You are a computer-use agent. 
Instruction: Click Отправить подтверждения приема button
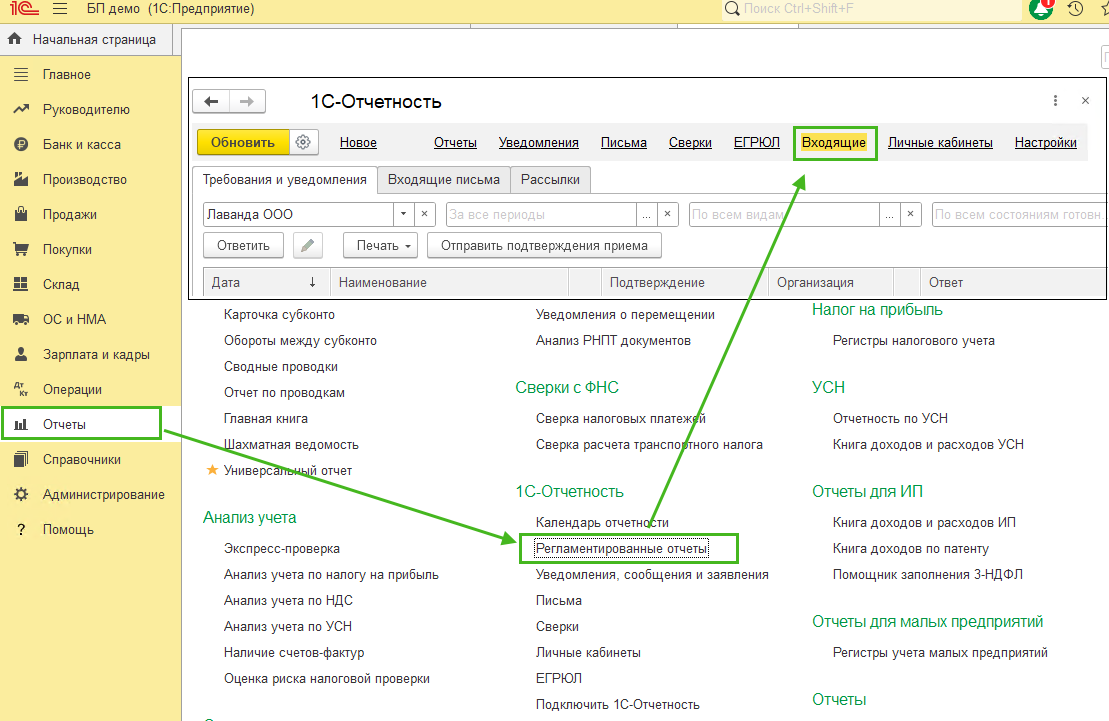coord(544,246)
